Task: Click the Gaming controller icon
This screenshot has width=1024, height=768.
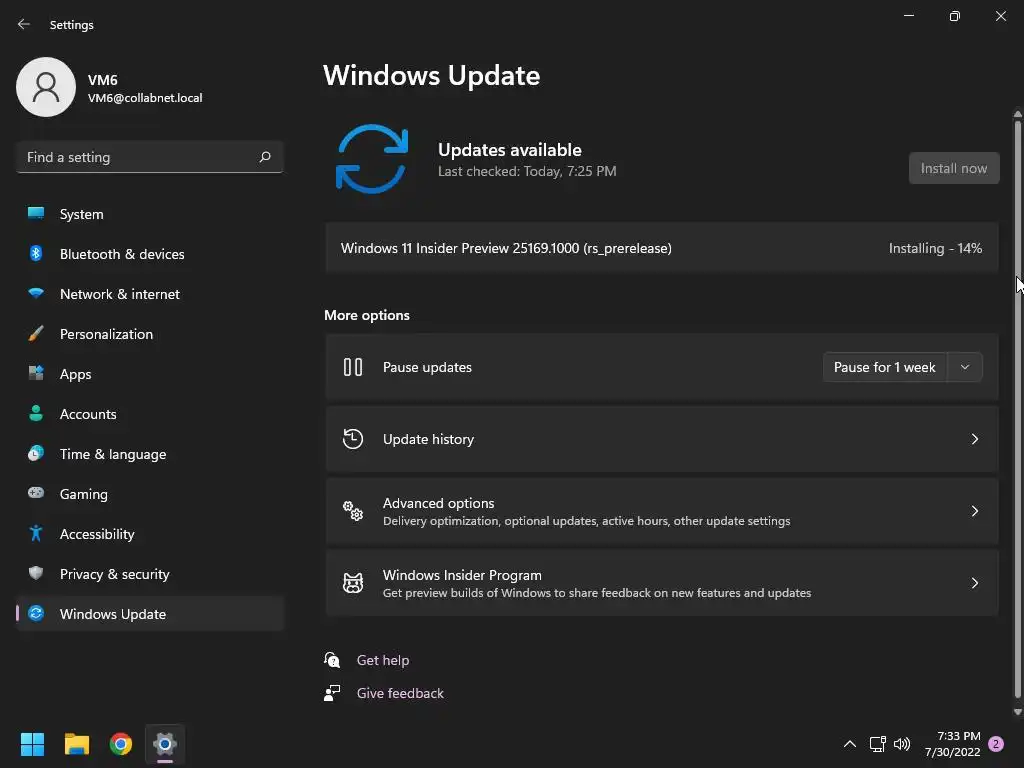Action: coord(36,493)
